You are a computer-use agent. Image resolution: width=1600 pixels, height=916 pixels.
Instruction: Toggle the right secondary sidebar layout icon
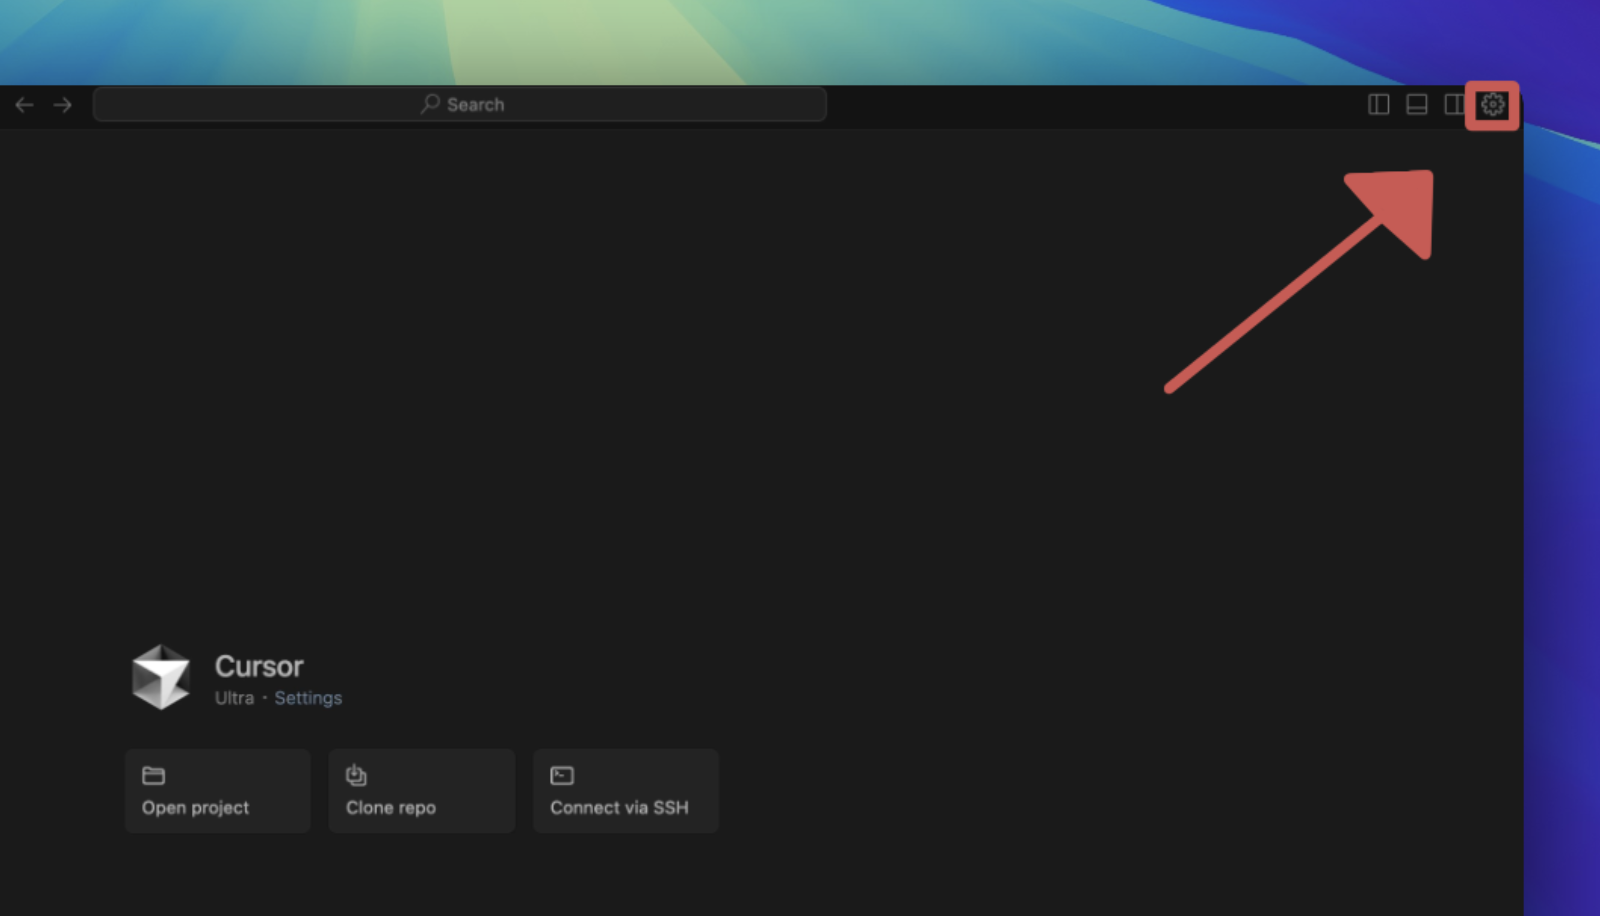pos(1453,104)
